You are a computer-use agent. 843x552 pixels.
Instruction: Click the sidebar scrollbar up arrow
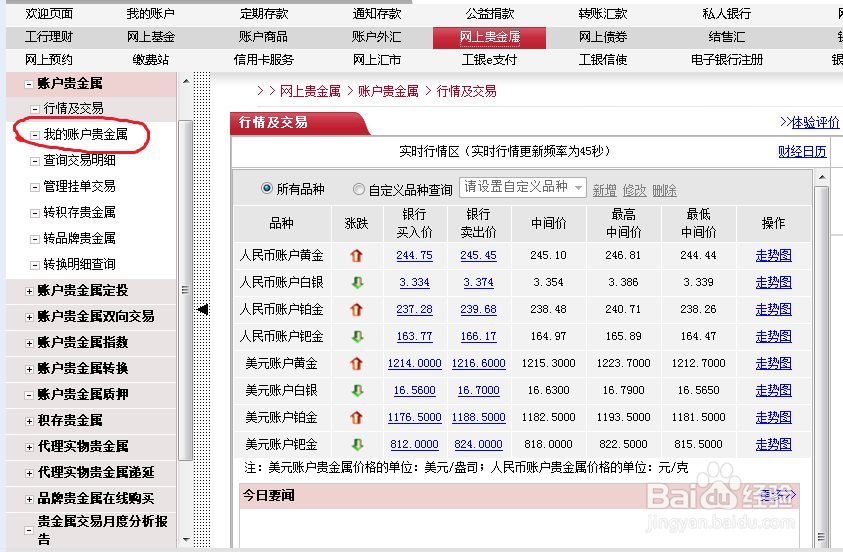pyautogui.click(x=185, y=82)
